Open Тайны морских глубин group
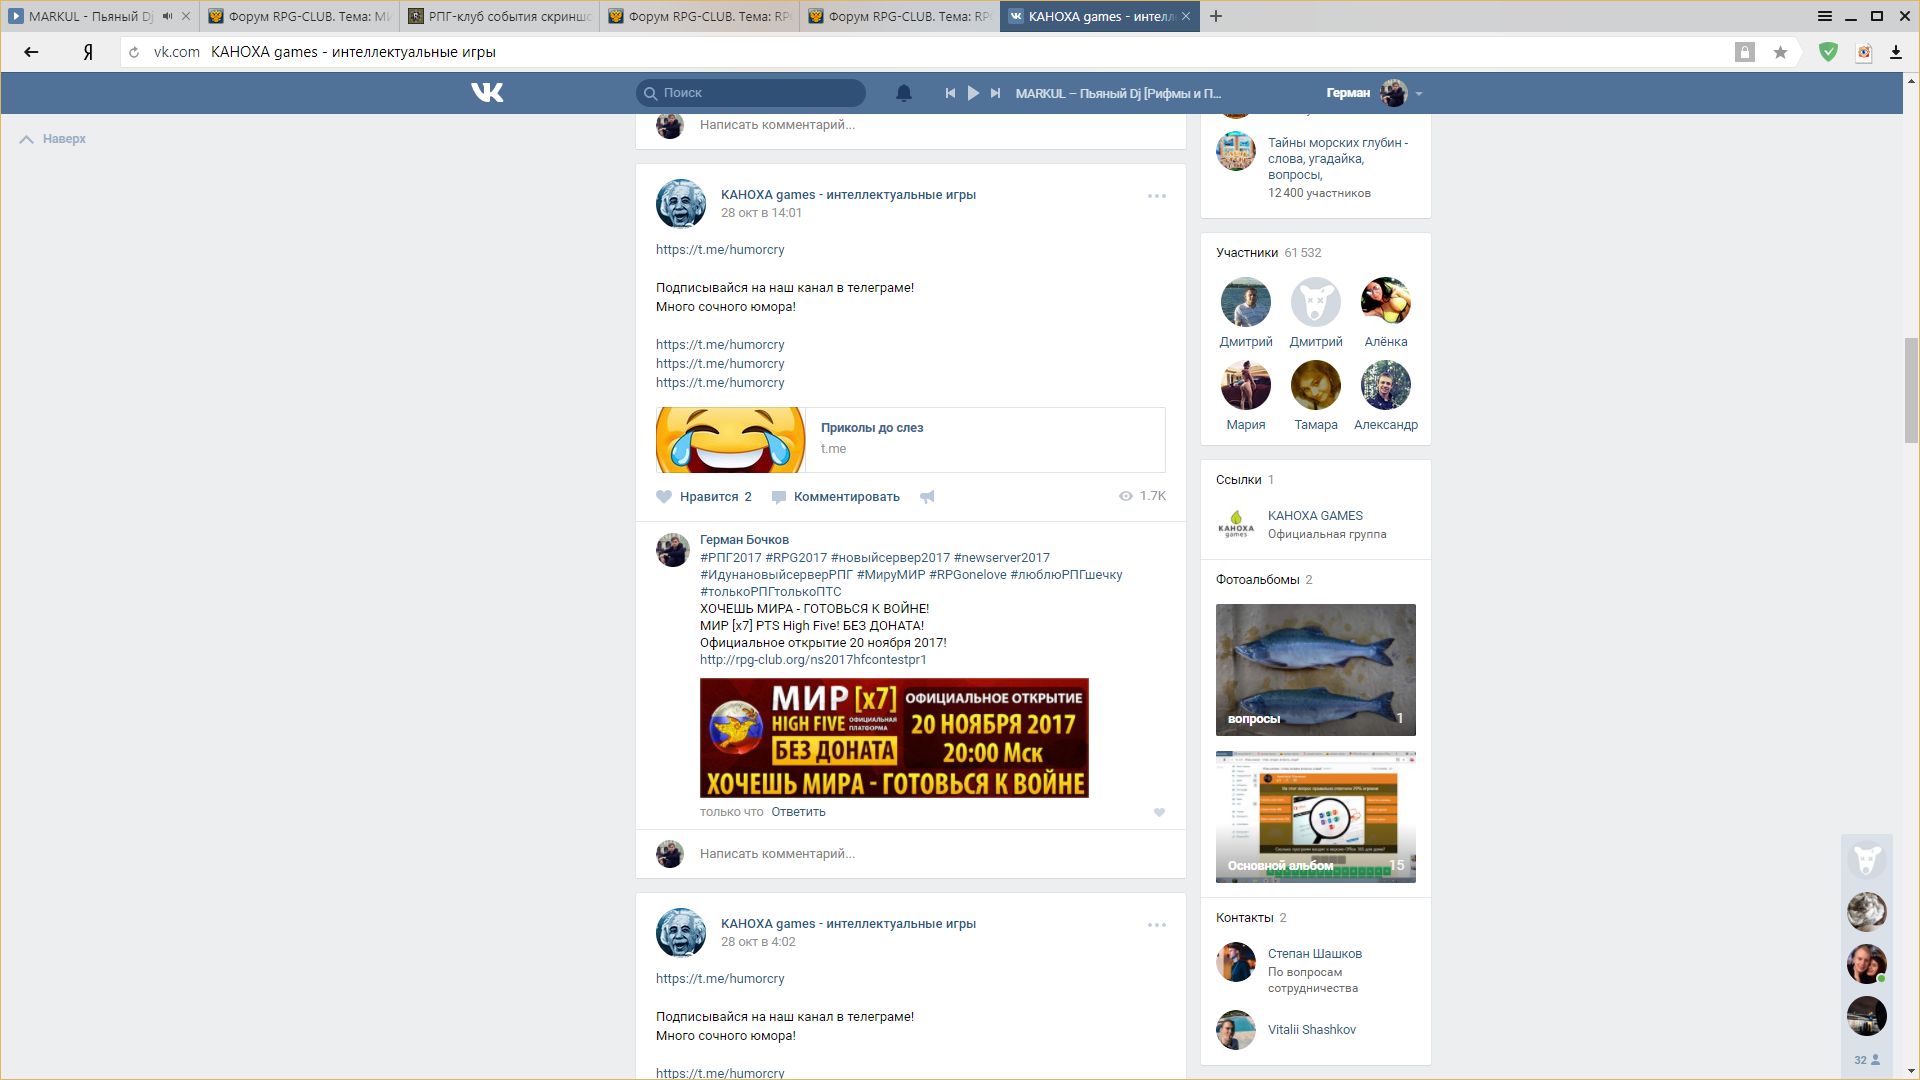 click(1338, 159)
